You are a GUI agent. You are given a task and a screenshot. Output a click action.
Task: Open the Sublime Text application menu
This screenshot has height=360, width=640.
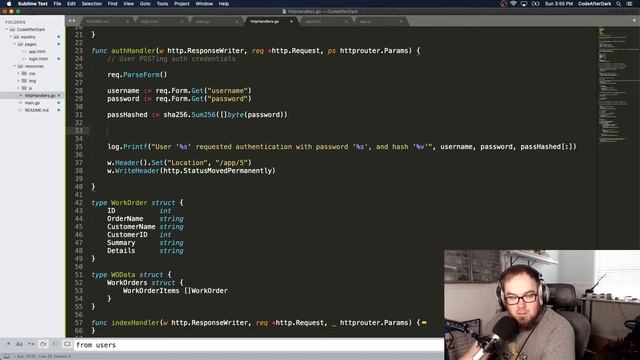tap(33, 4)
